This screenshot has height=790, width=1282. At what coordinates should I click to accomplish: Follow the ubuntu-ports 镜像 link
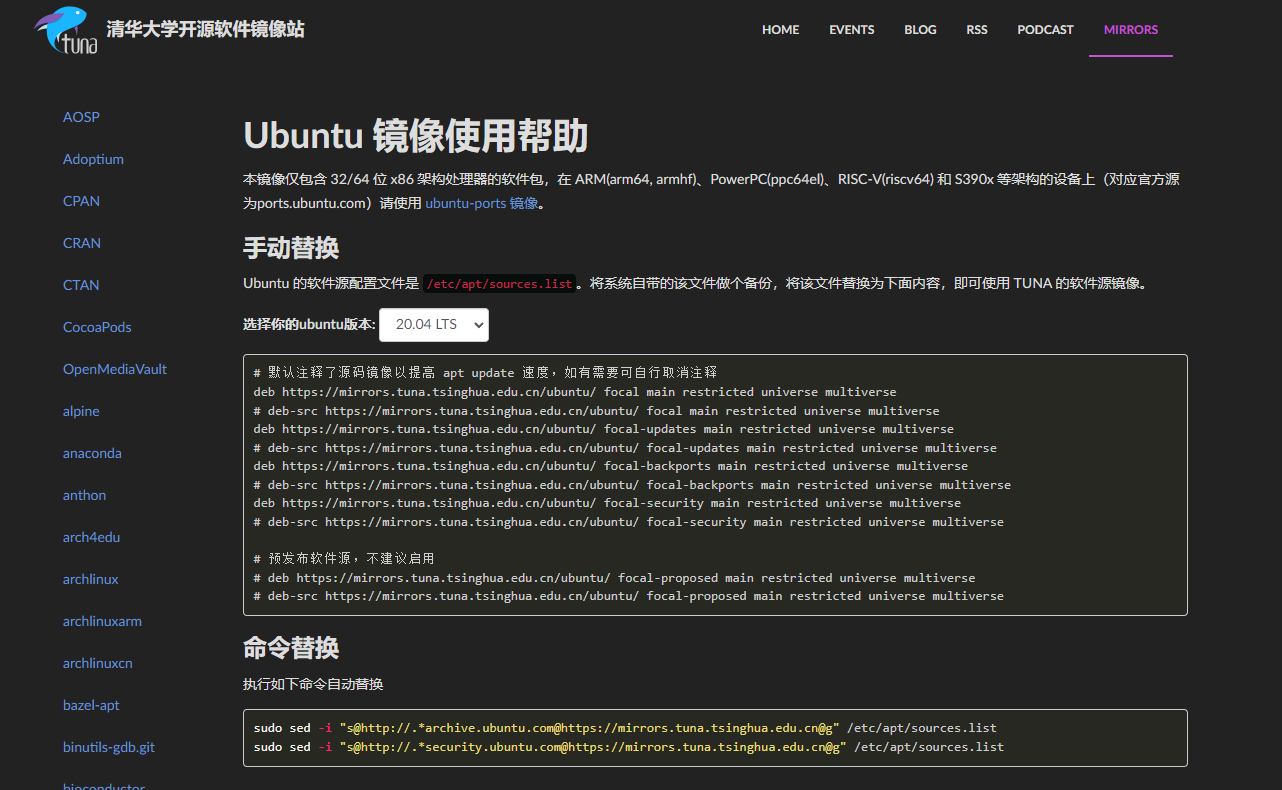(x=482, y=203)
